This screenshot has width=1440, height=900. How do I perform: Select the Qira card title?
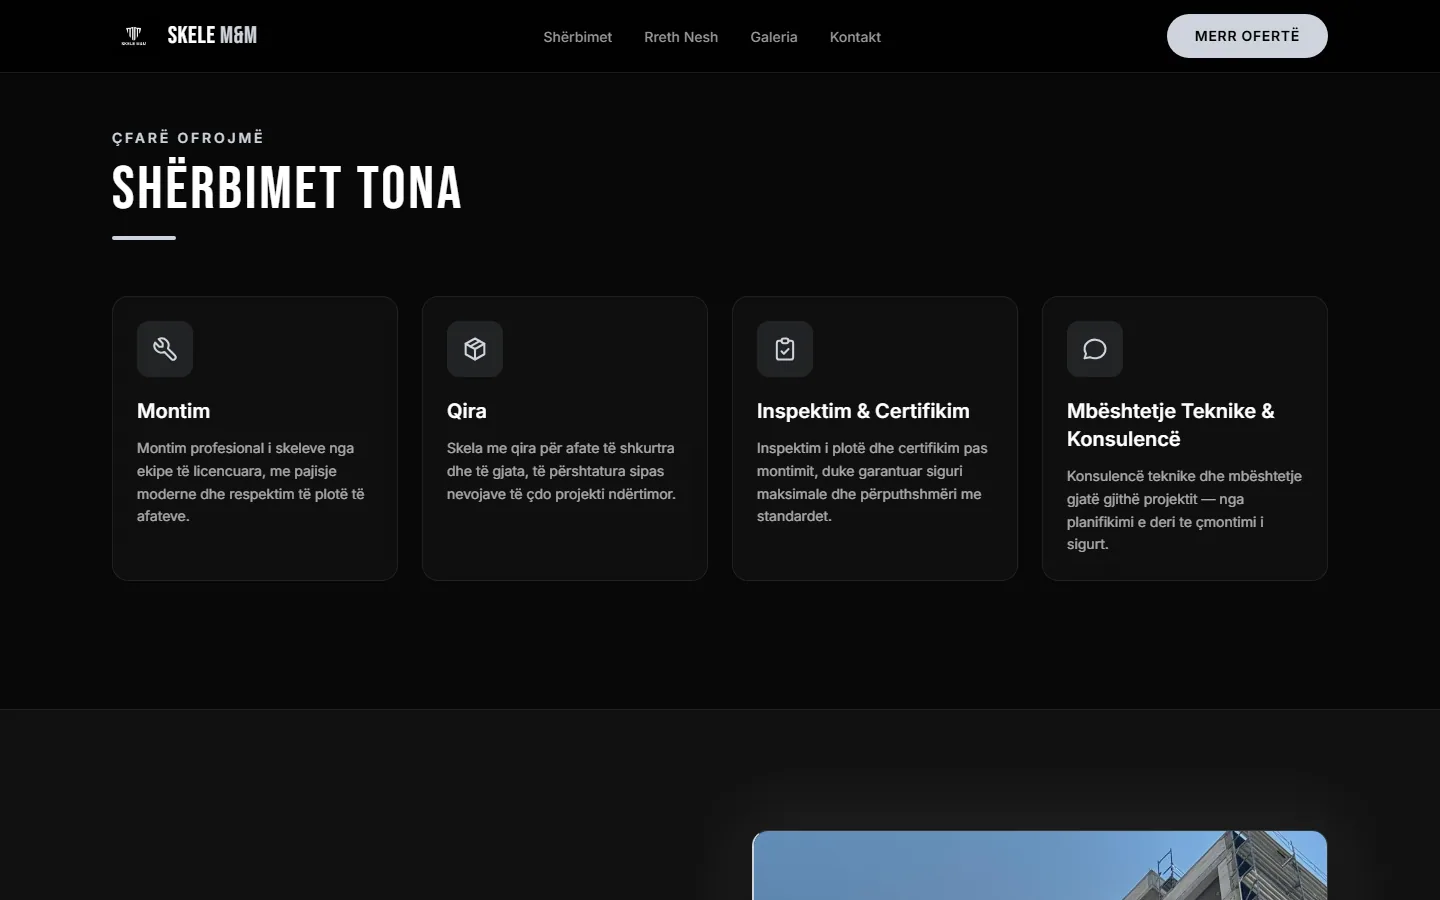pyautogui.click(x=467, y=411)
